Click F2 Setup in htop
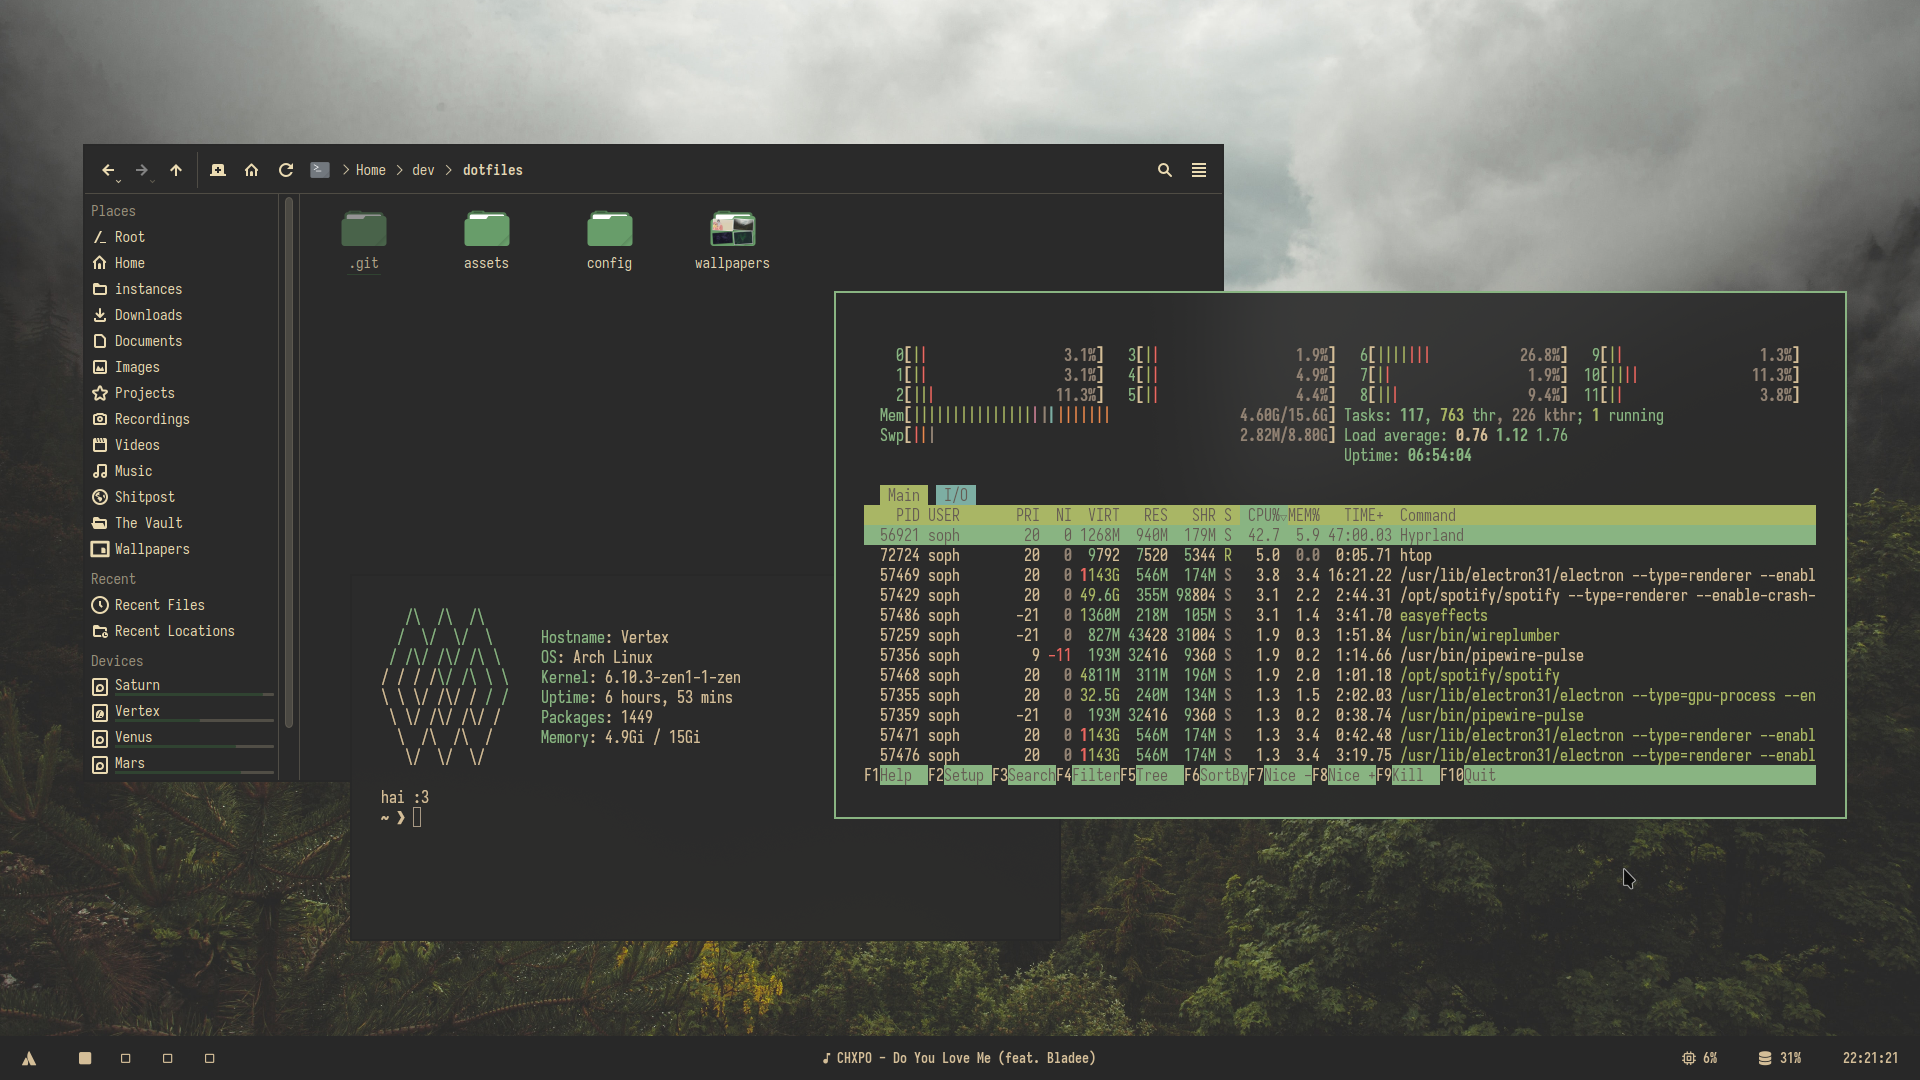1920x1080 pixels. [x=959, y=775]
